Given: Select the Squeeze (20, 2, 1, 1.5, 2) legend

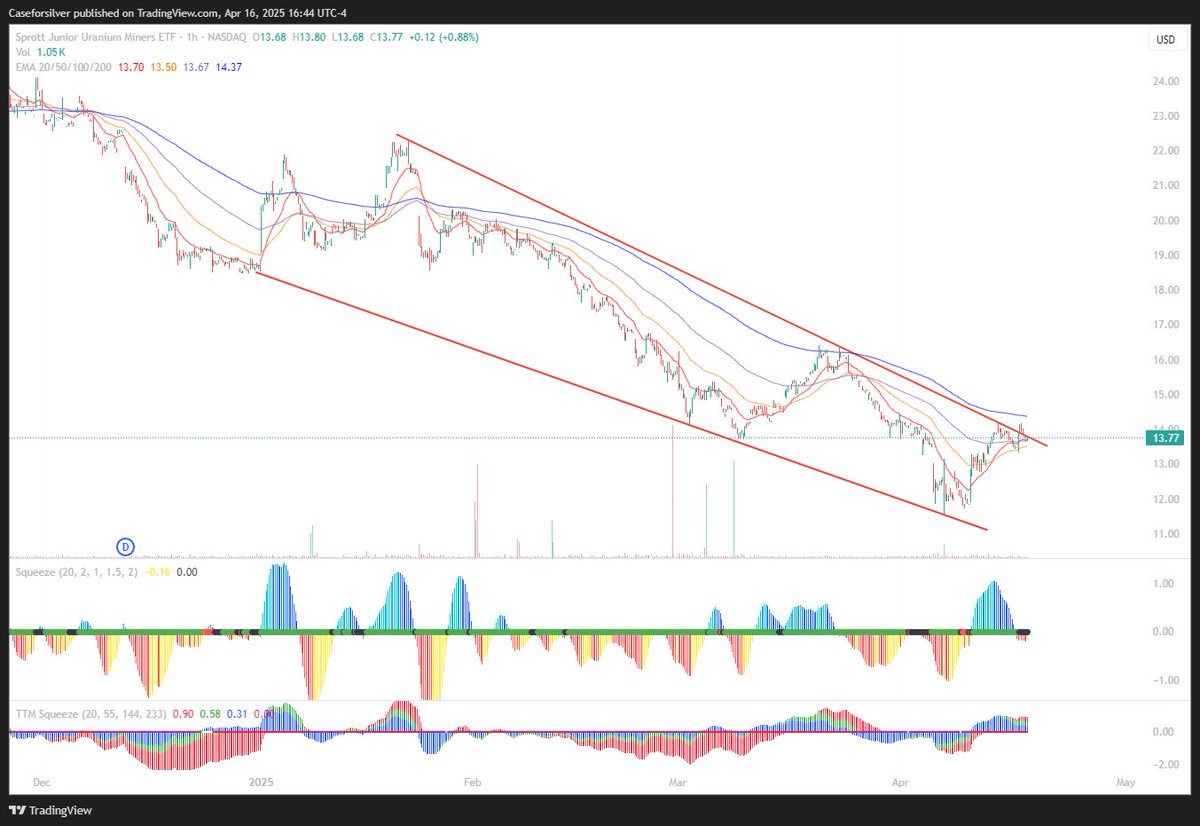Looking at the screenshot, I should (x=75, y=572).
